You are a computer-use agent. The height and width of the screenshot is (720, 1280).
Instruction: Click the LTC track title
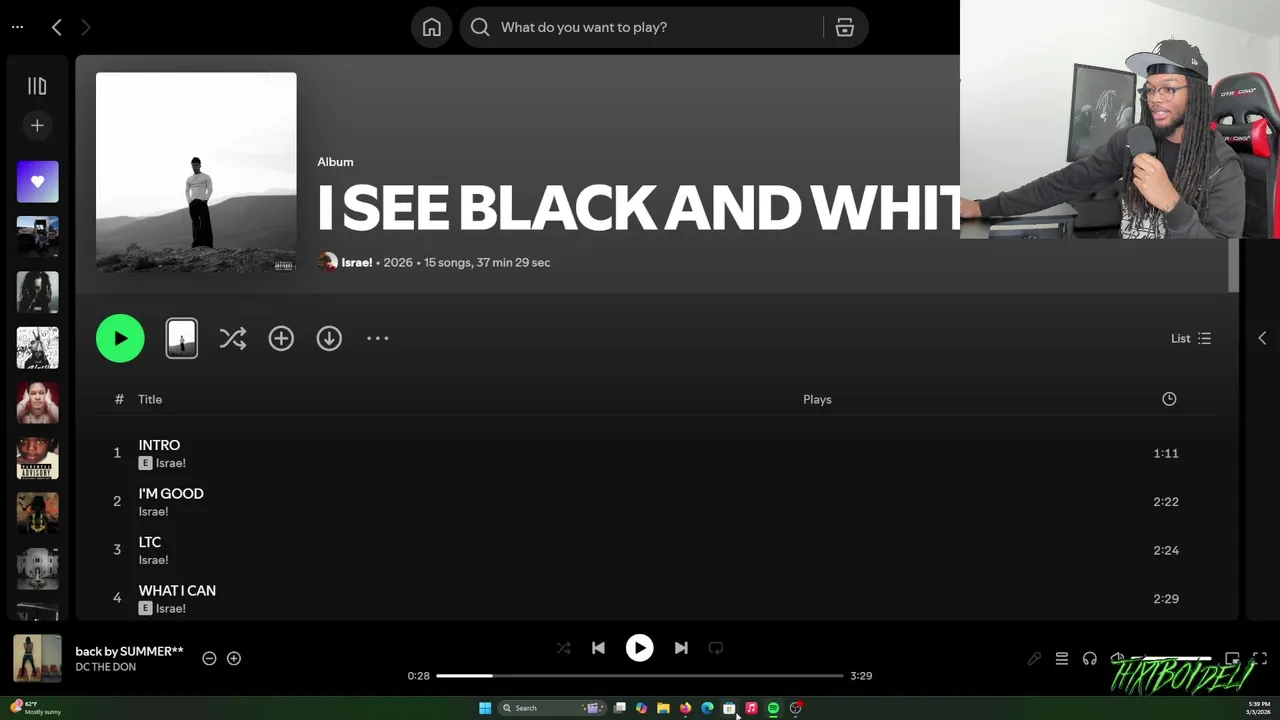click(150, 542)
